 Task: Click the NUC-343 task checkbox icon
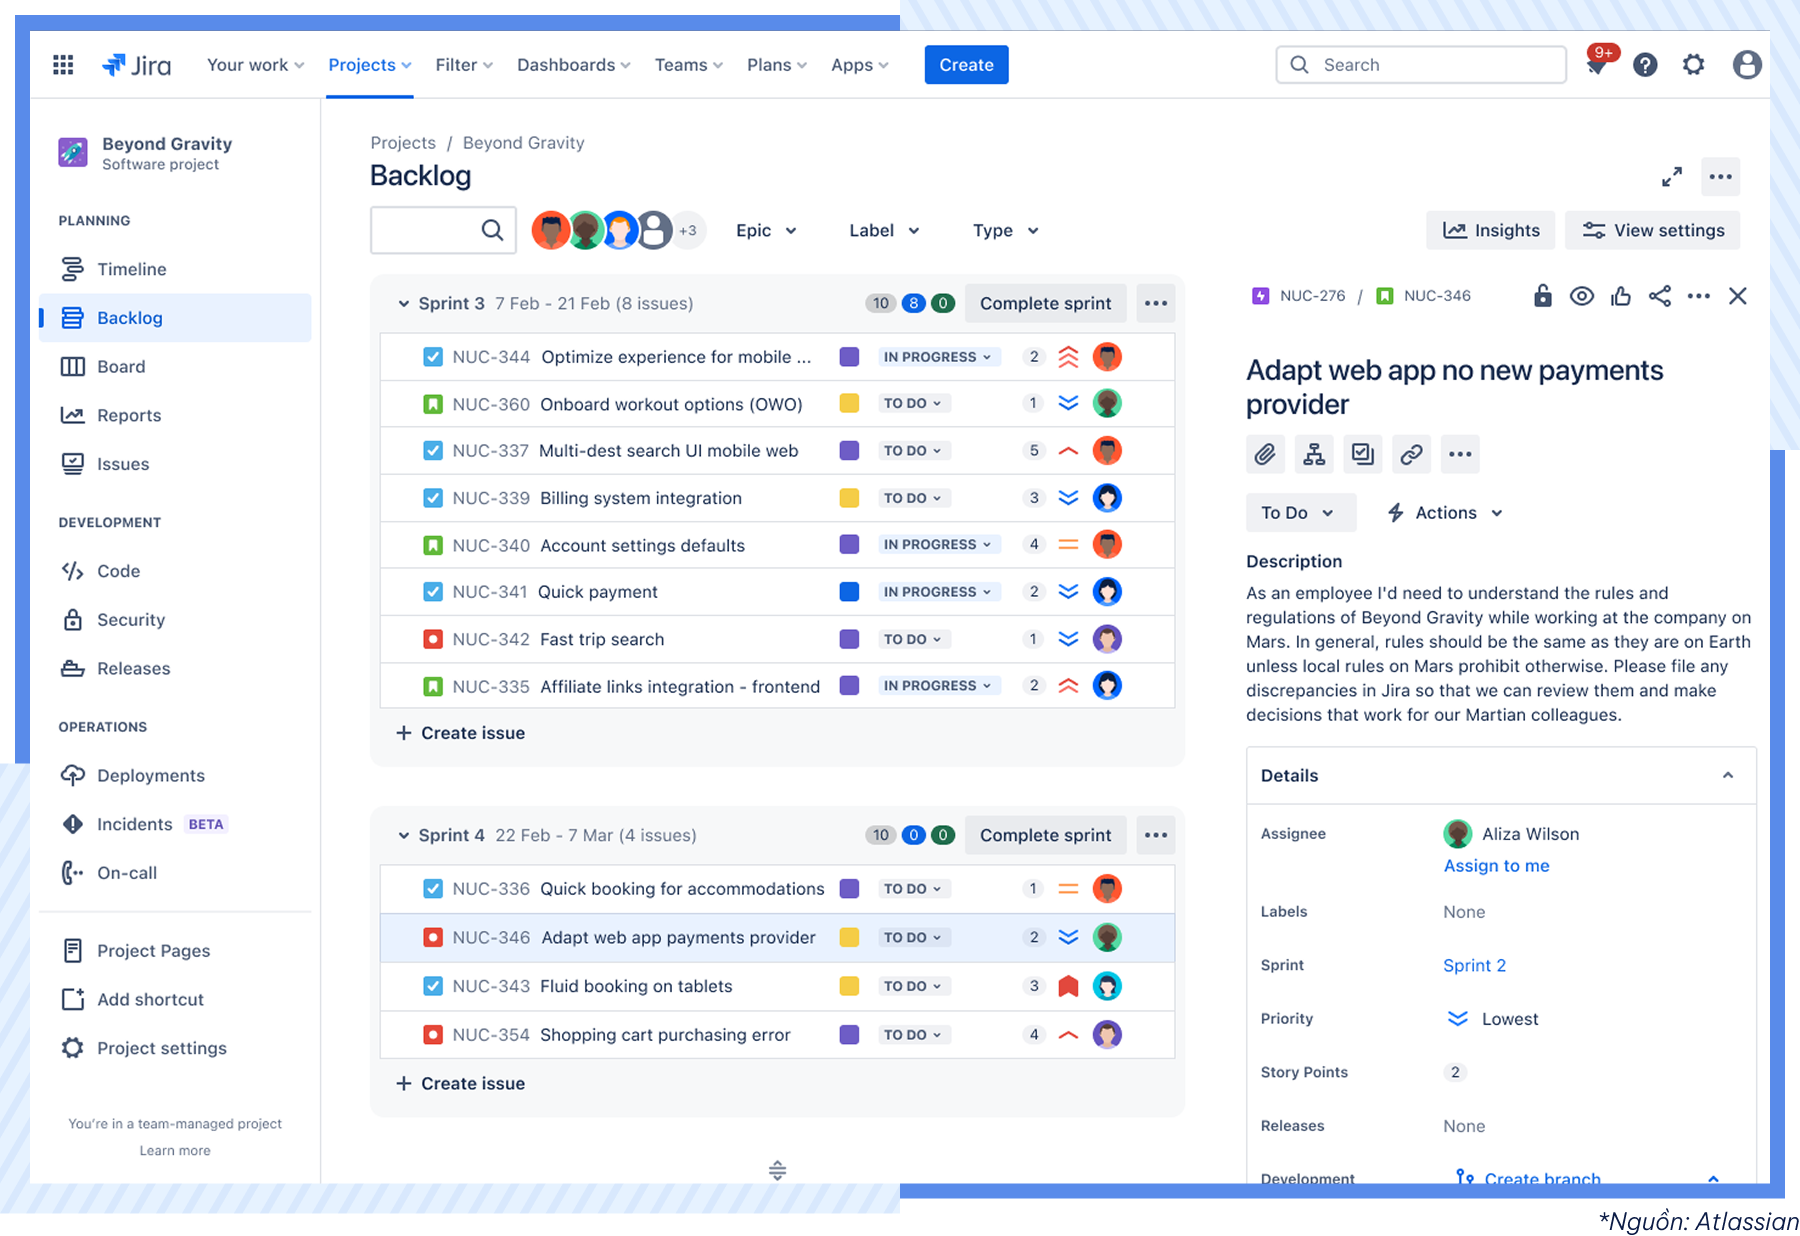point(433,986)
